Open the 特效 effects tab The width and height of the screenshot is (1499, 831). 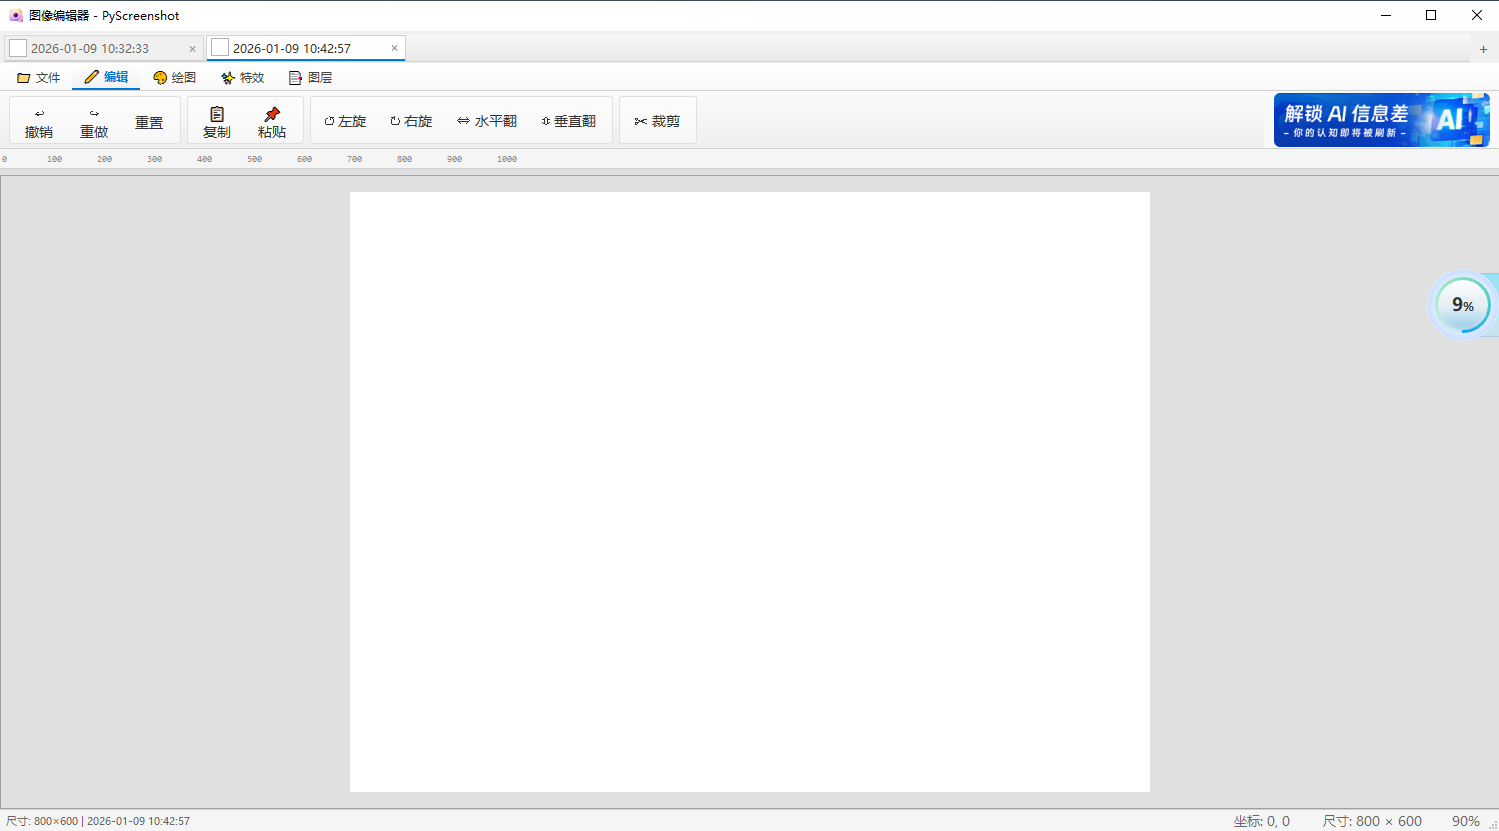pyautogui.click(x=242, y=77)
